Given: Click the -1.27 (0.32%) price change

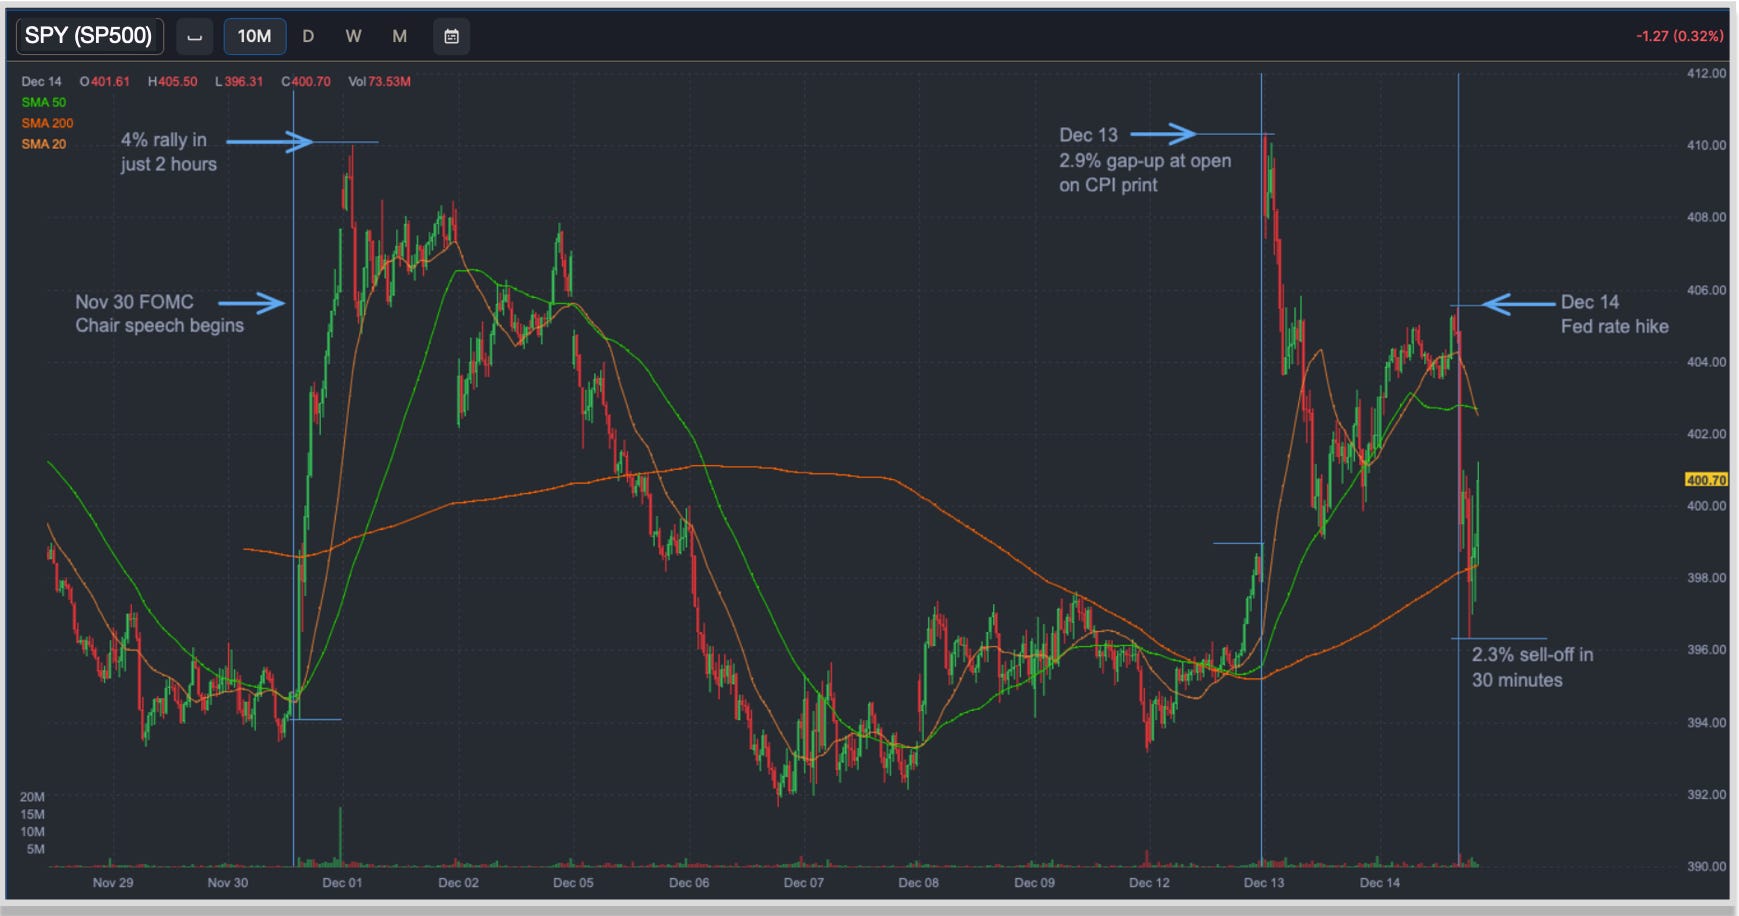Looking at the screenshot, I should click(x=1680, y=36).
